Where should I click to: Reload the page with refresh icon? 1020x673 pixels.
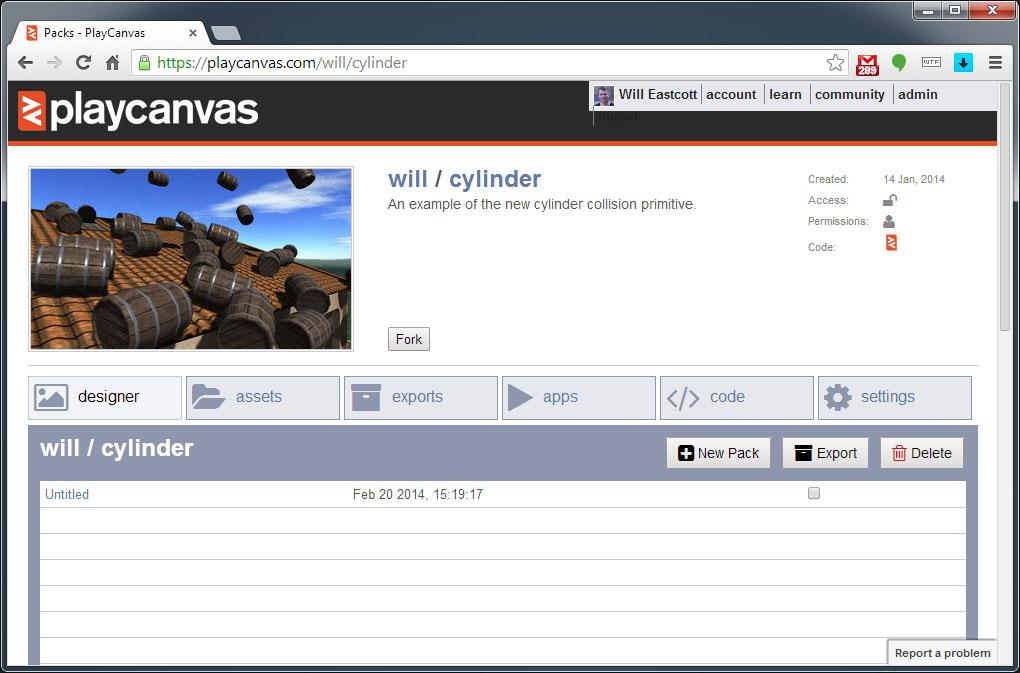(x=83, y=62)
